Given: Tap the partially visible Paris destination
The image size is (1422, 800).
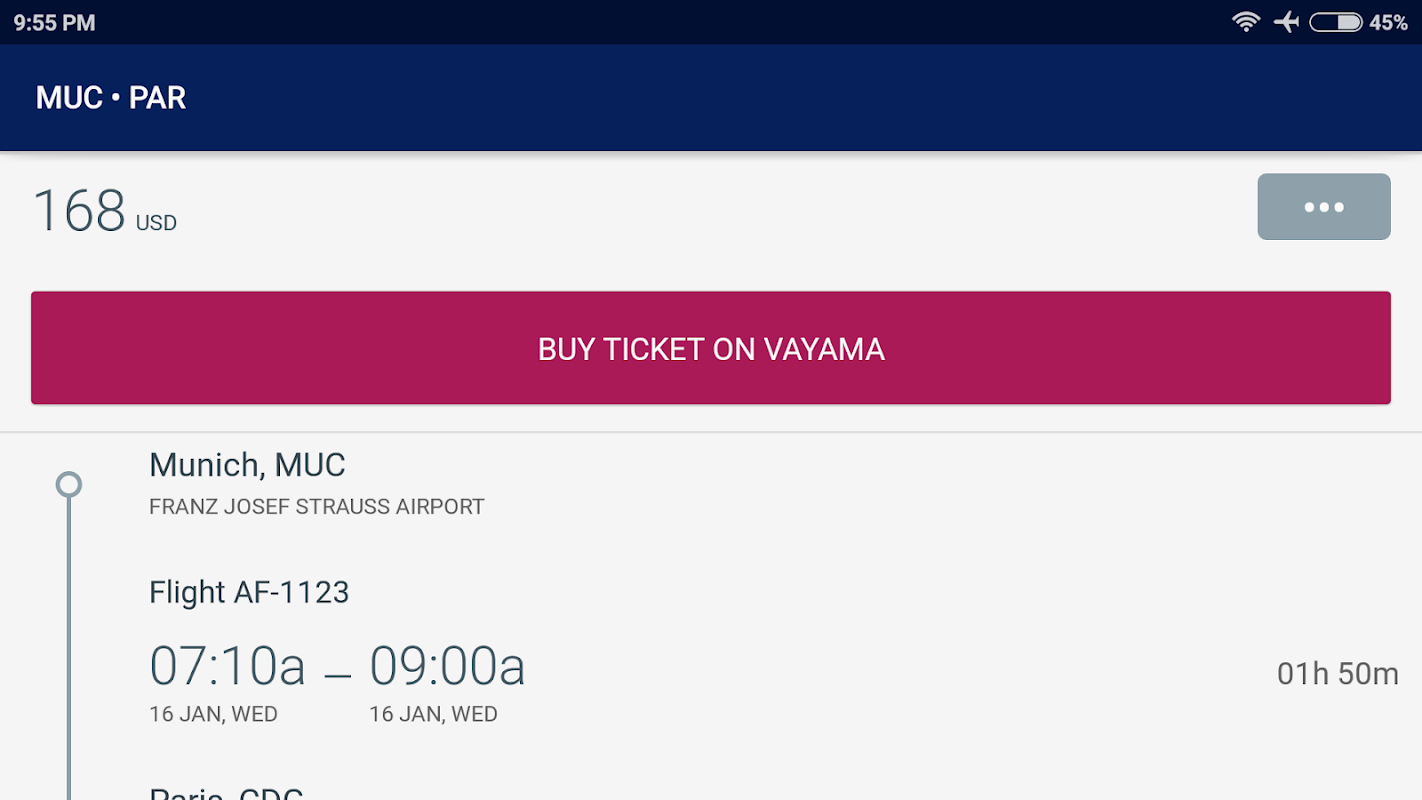Looking at the screenshot, I should 226,794.
